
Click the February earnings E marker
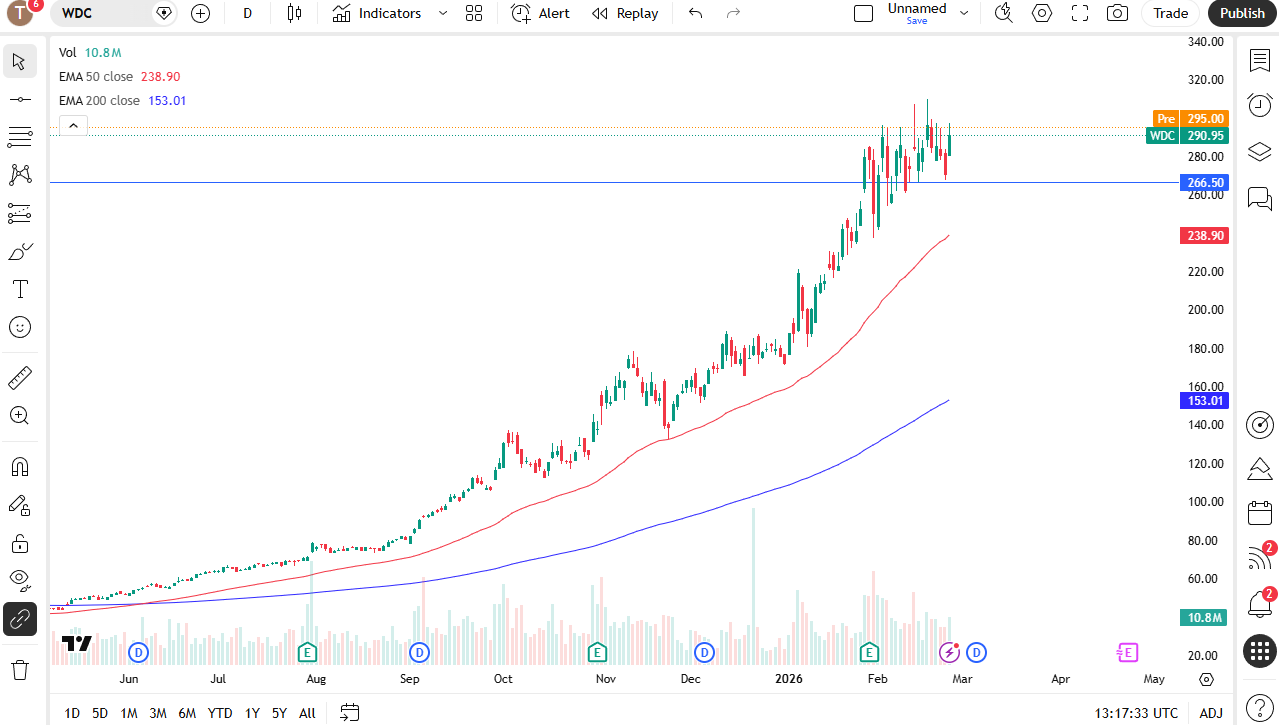tap(869, 653)
